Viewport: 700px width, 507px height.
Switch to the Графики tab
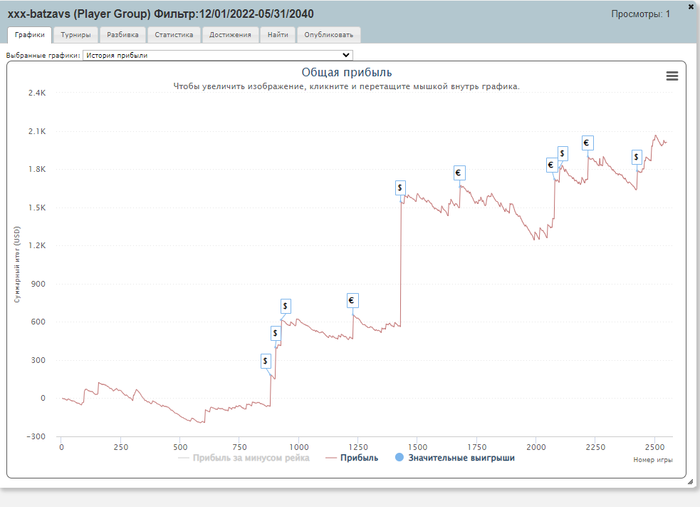point(29,35)
